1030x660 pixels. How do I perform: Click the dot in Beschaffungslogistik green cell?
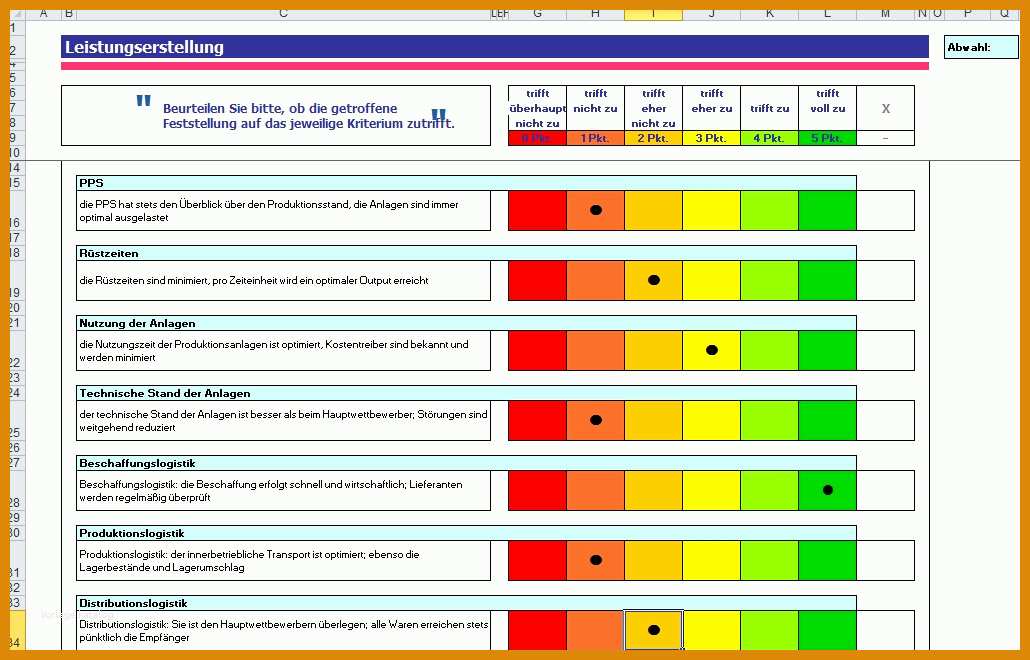click(x=828, y=490)
